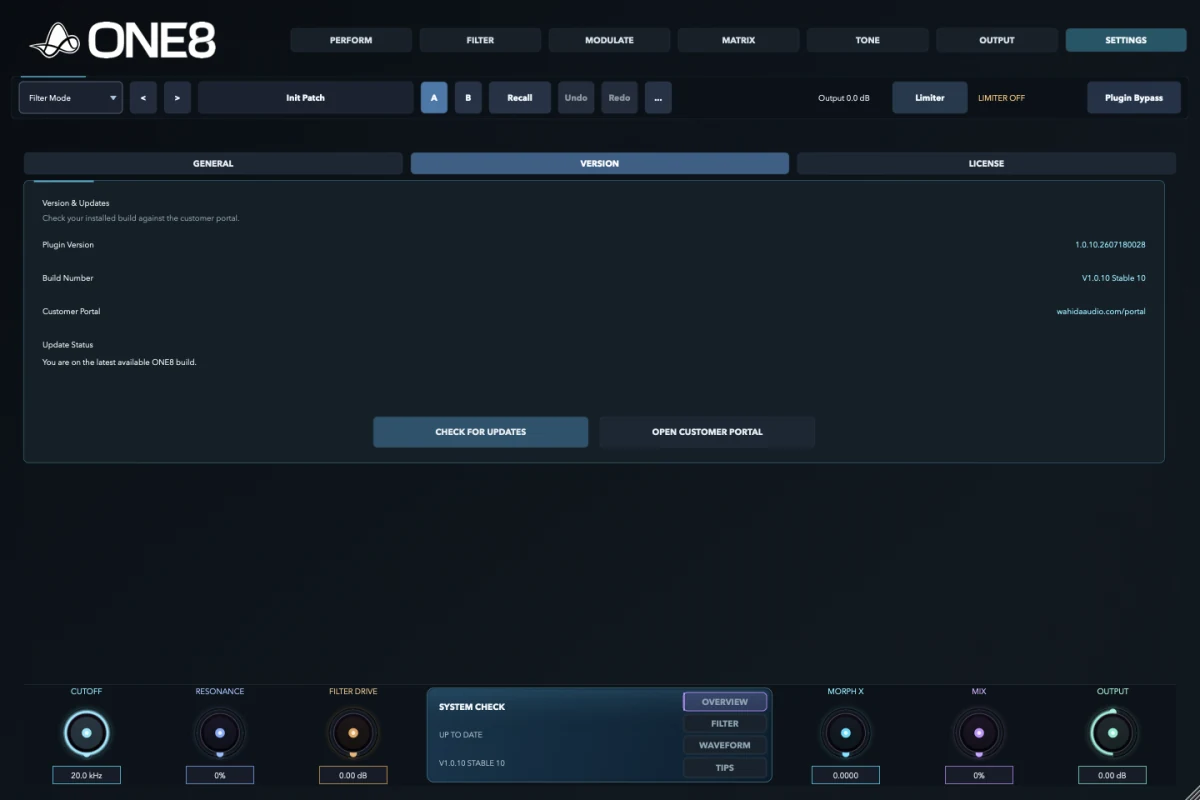Click the Init Patch preset name
The height and width of the screenshot is (800, 1200).
pos(305,98)
